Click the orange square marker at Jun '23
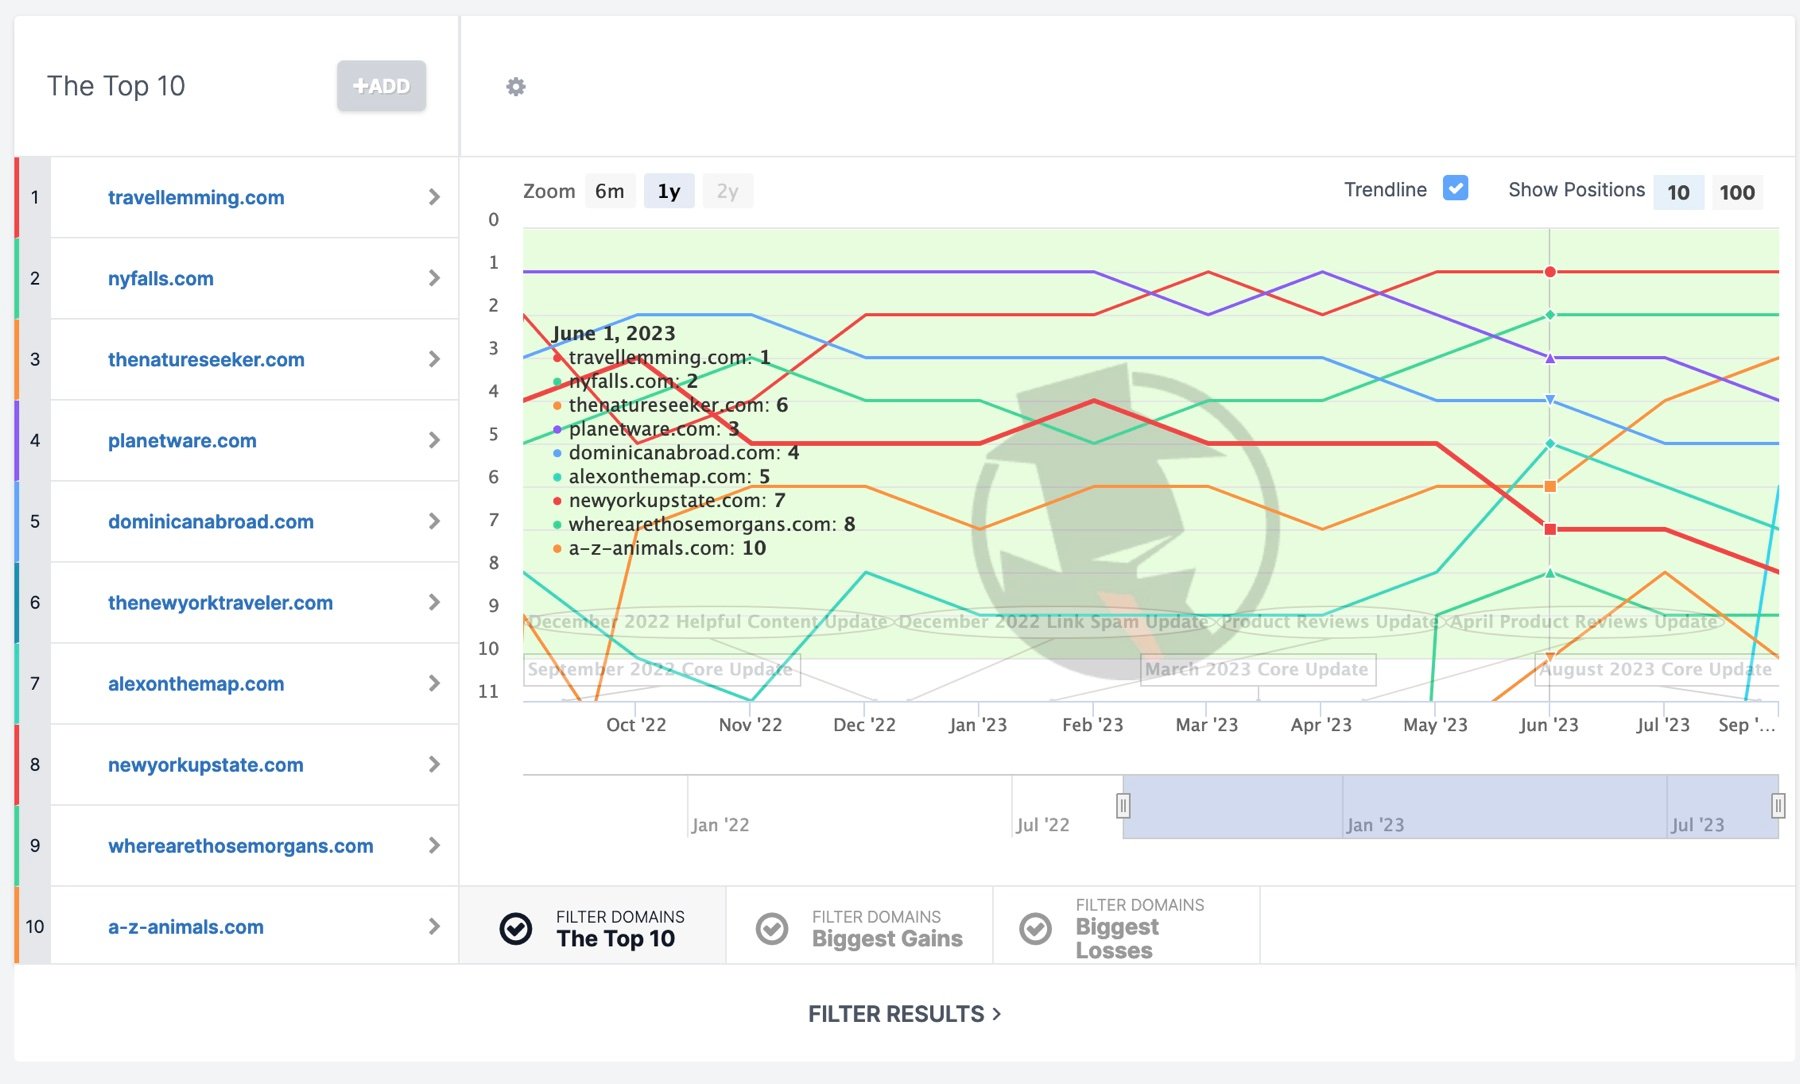The height and width of the screenshot is (1084, 1800). click(x=1550, y=486)
